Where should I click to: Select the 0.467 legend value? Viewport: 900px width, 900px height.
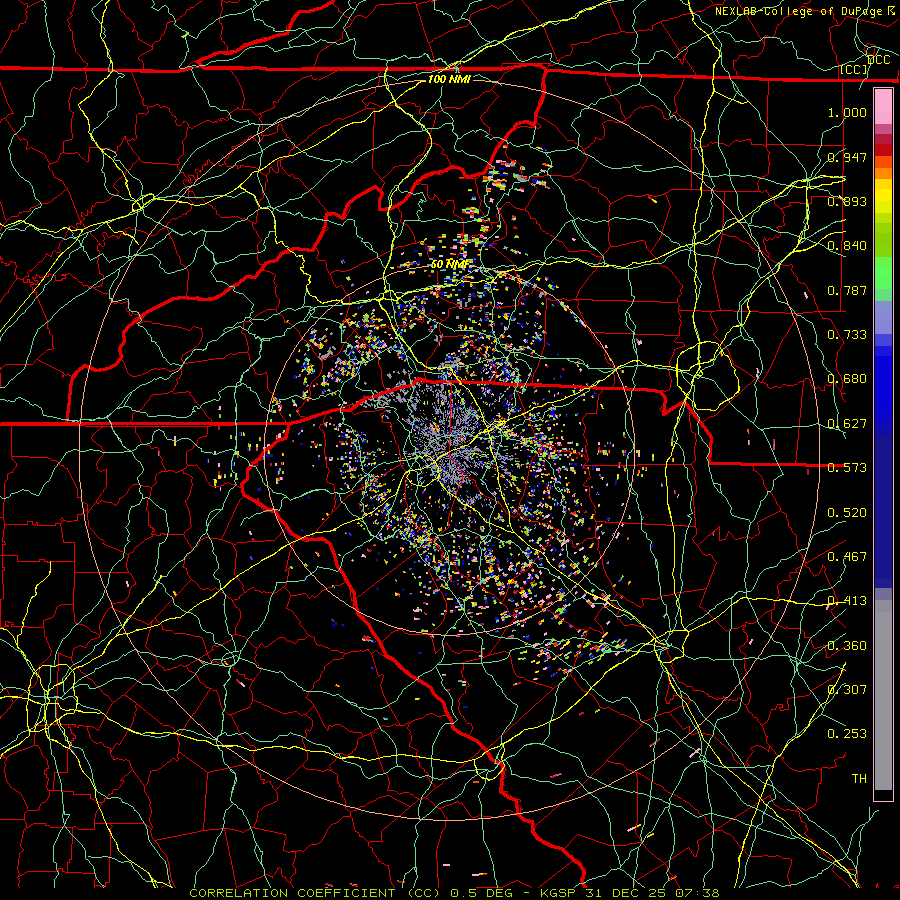pyautogui.click(x=847, y=557)
